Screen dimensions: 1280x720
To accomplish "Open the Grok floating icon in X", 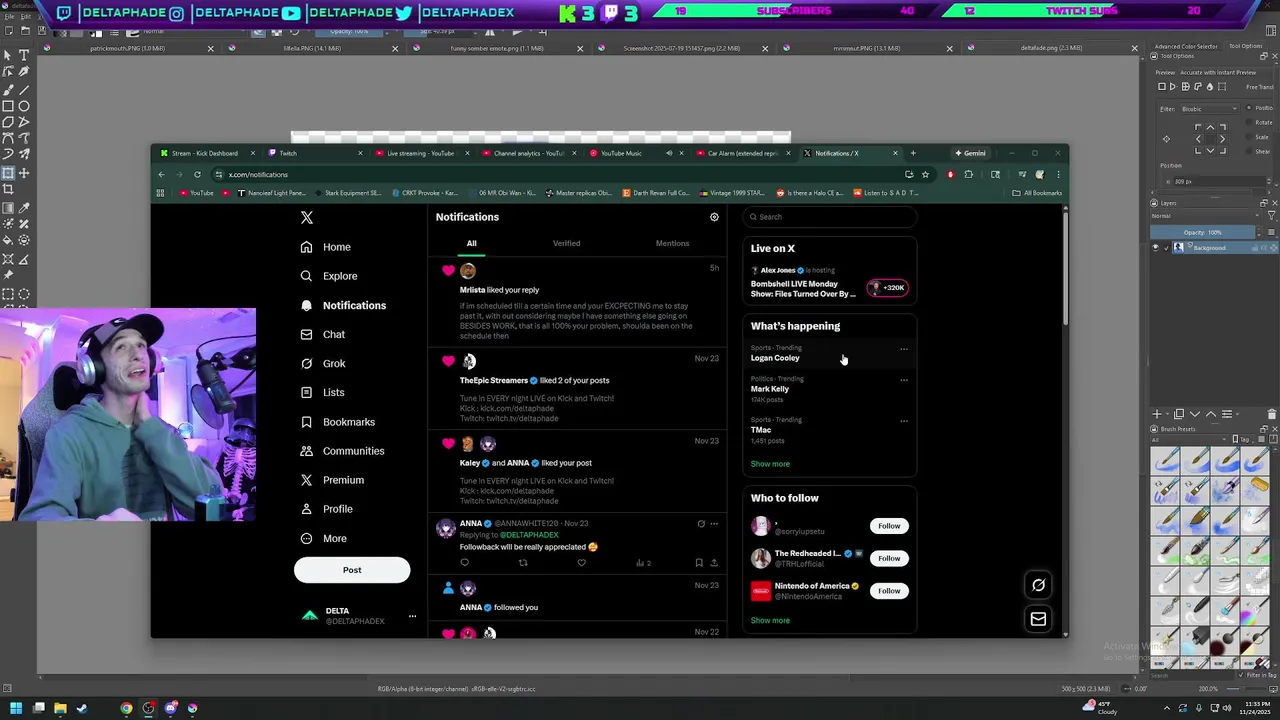I will [1038, 585].
